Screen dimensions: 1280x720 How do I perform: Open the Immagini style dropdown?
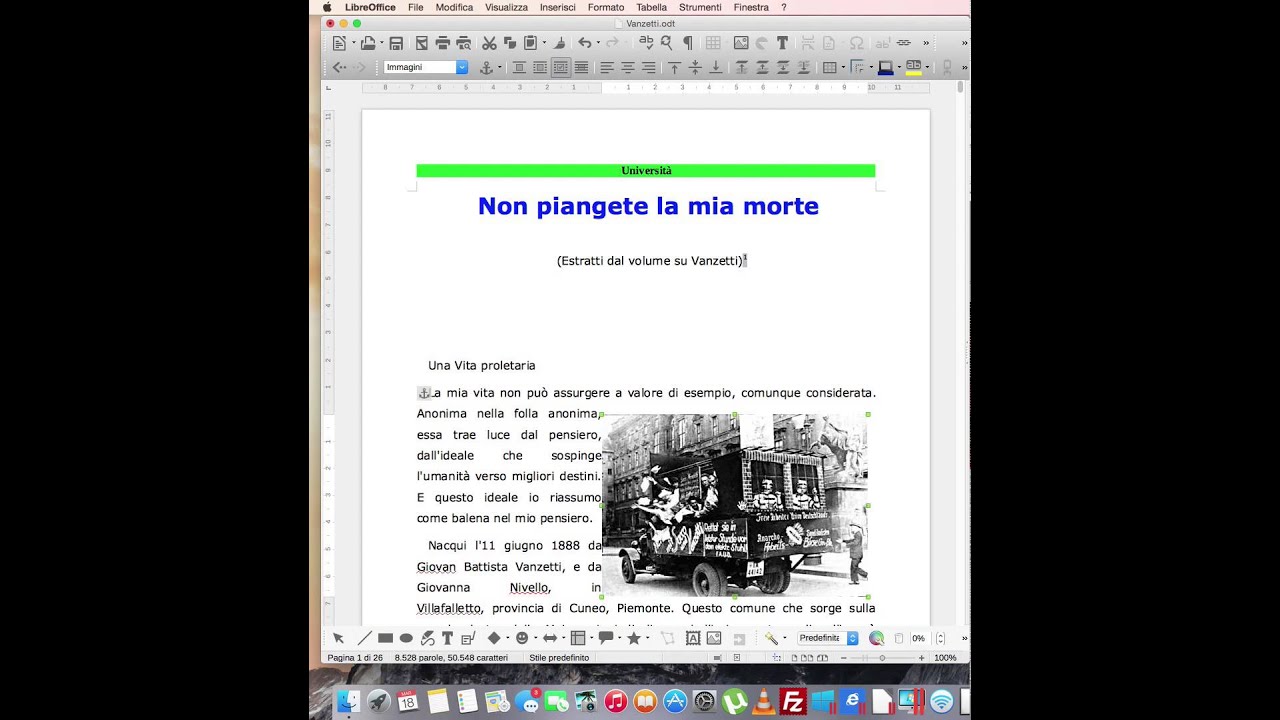pyautogui.click(x=462, y=67)
